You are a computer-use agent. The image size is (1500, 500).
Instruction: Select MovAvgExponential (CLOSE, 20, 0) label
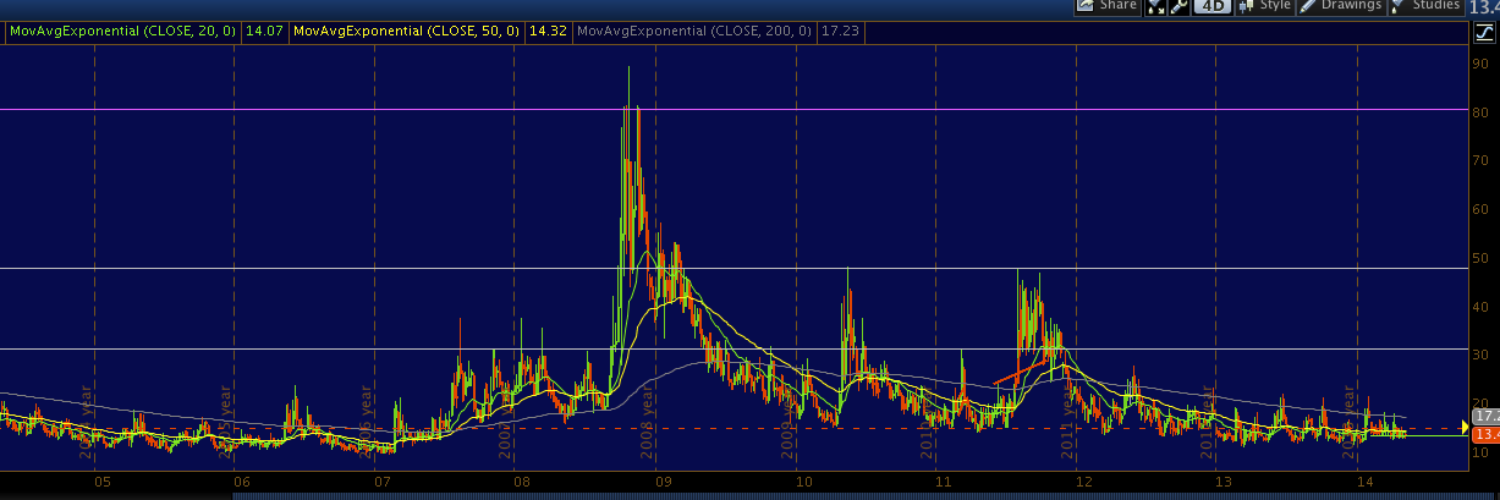click(122, 31)
